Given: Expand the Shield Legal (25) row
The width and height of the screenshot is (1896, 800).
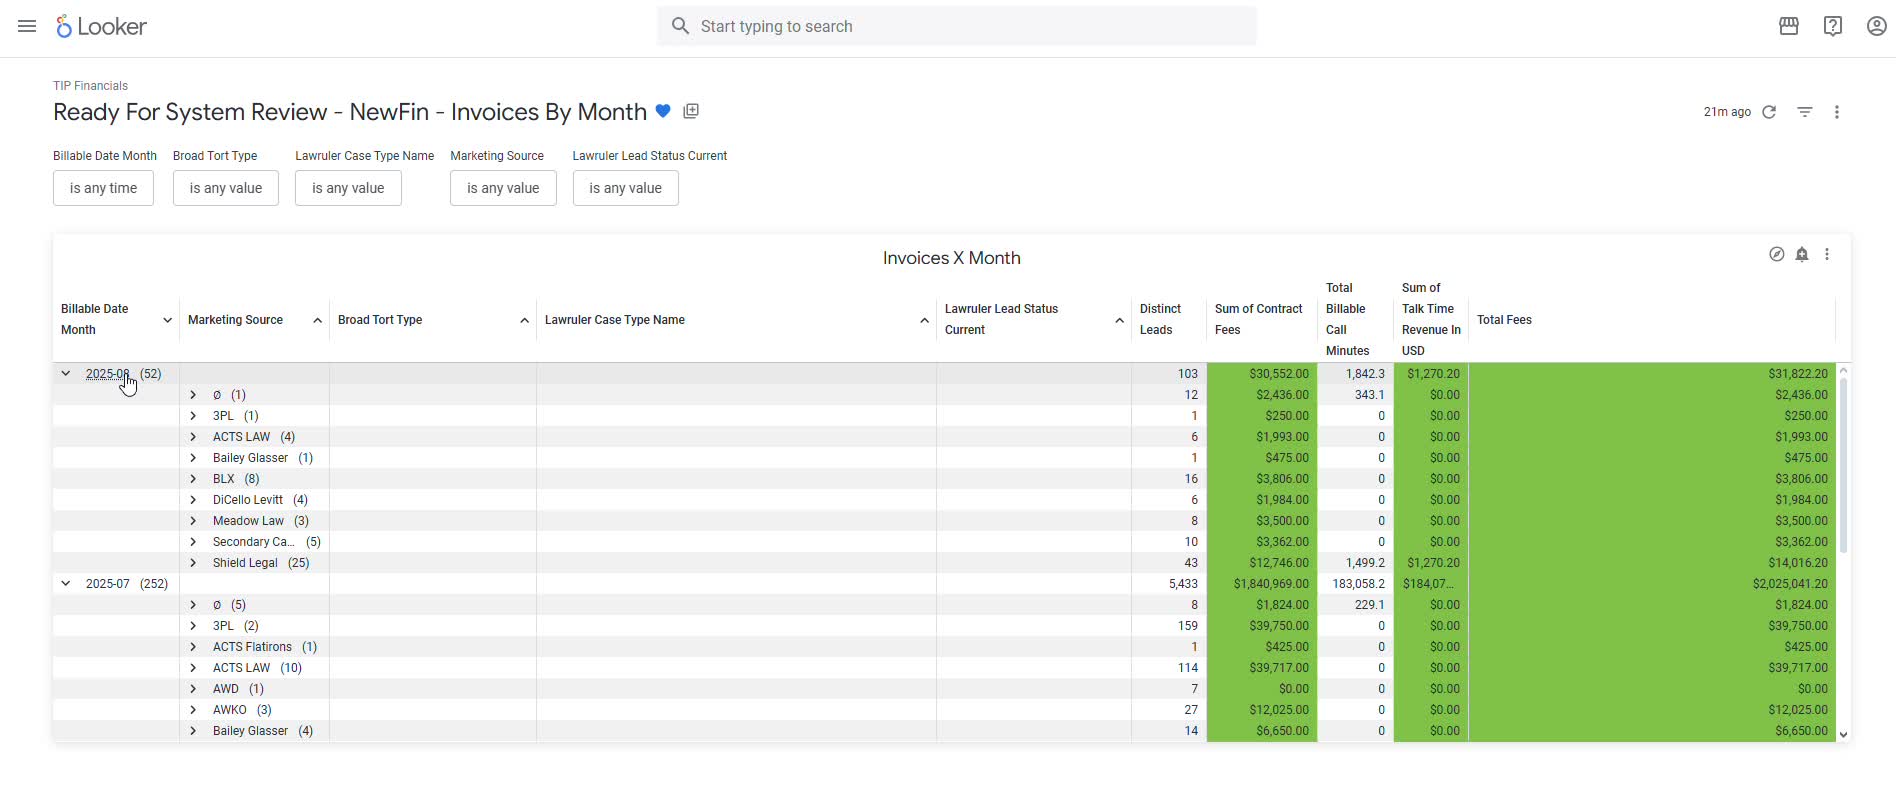Looking at the screenshot, I should tap(193, 563).
